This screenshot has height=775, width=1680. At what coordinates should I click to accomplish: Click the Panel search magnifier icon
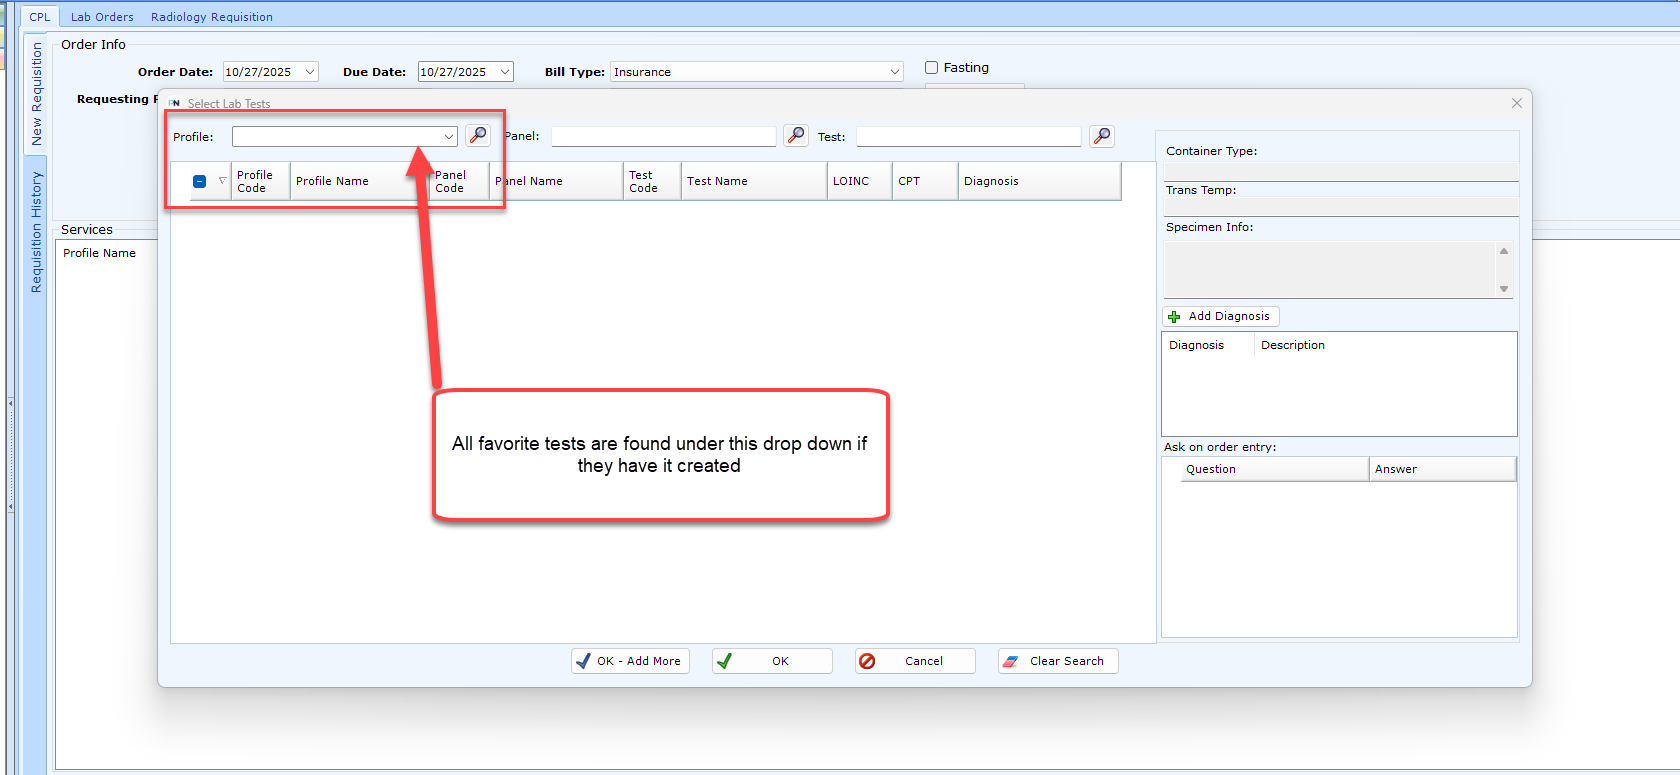796,135
